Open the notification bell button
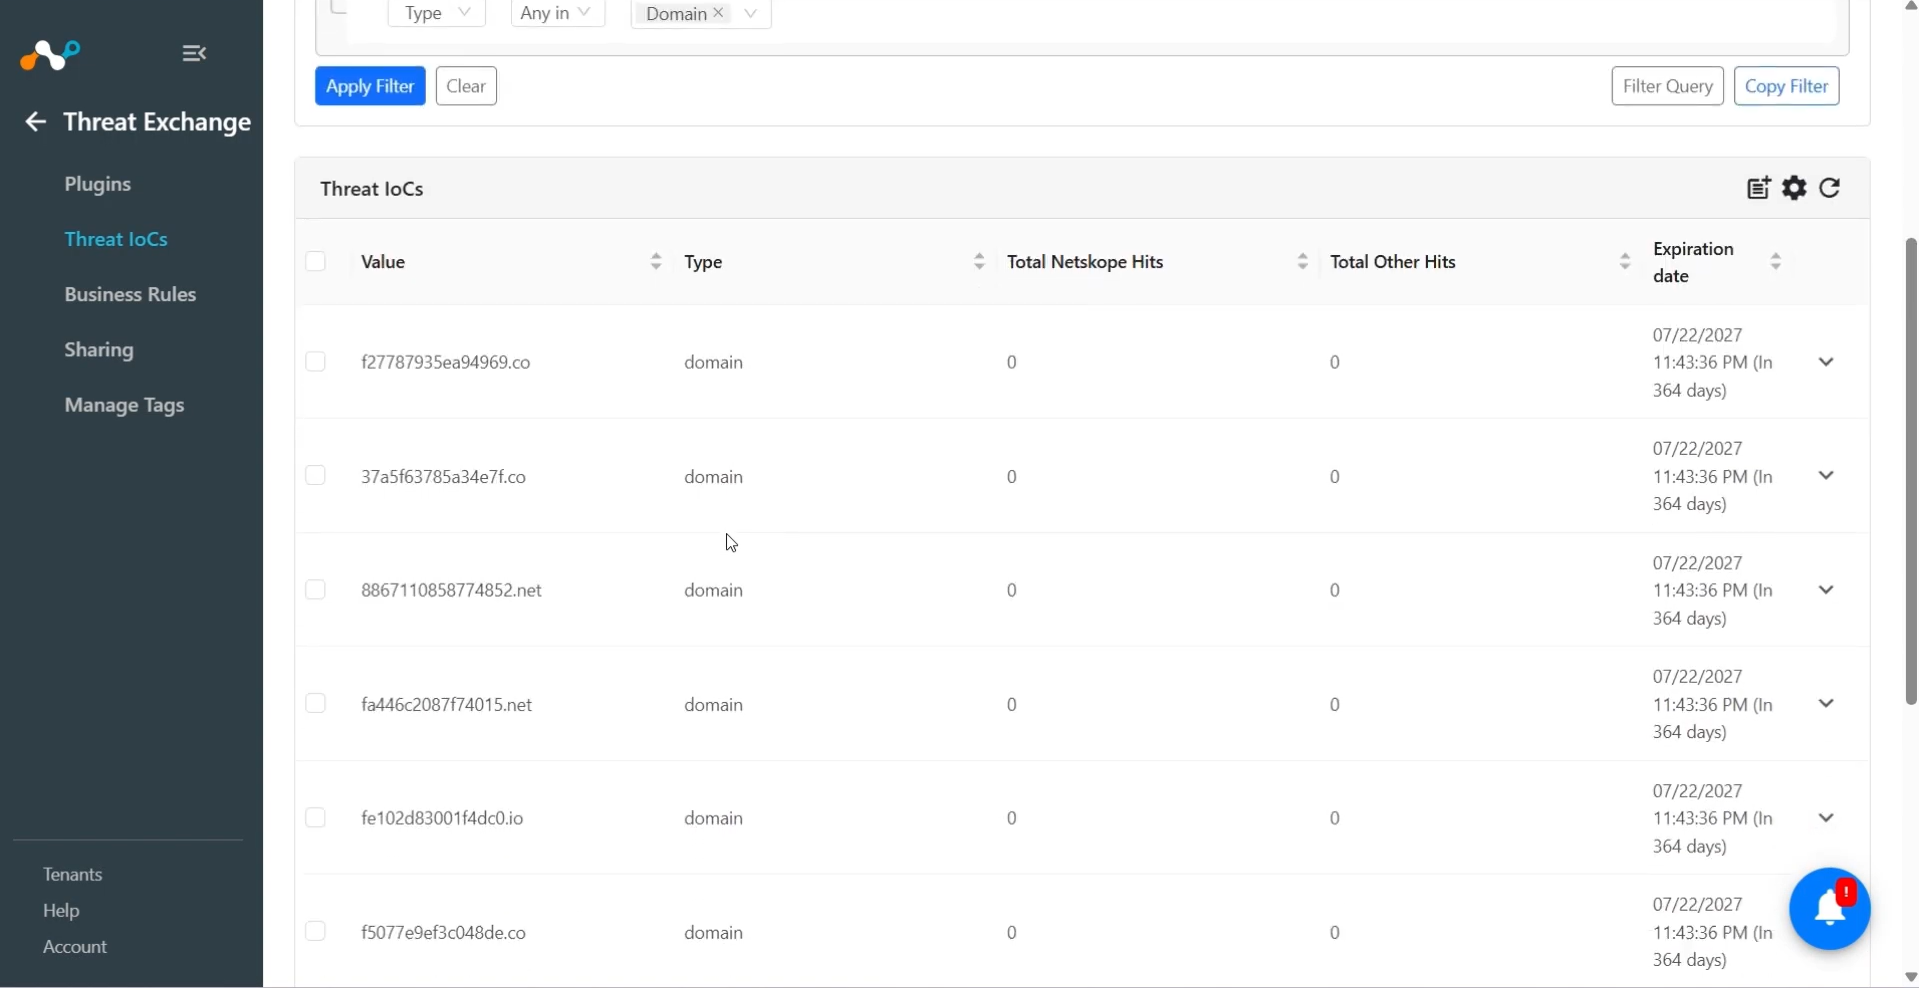The image size is (1919, 988). 1829,908
